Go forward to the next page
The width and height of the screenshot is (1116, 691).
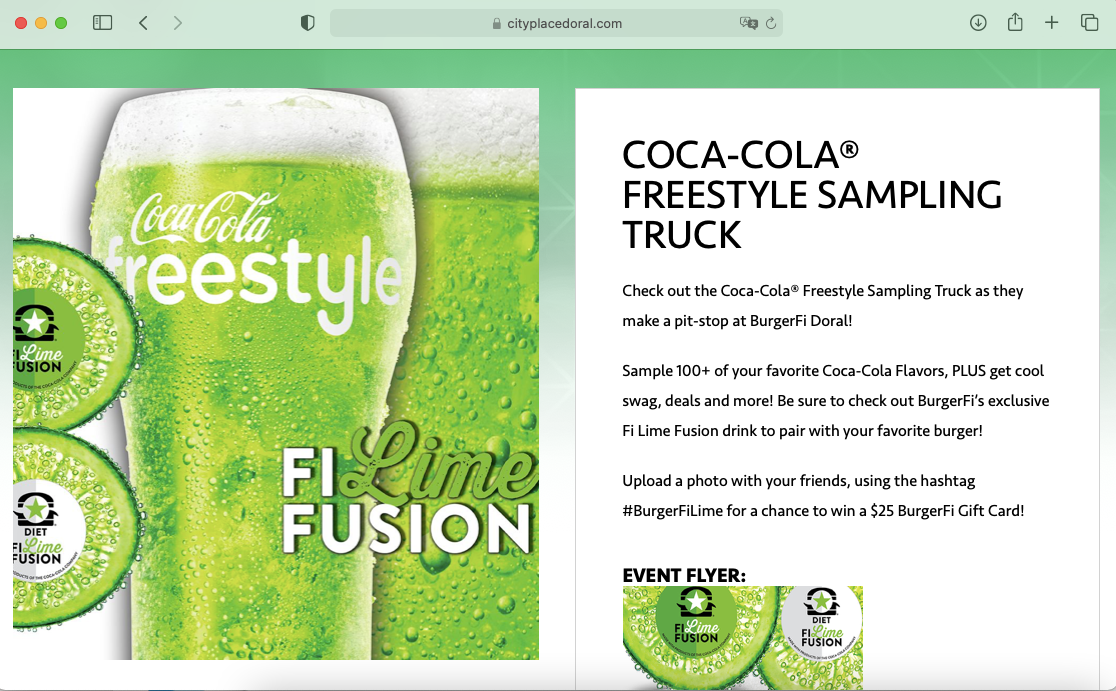coord(177,23)
